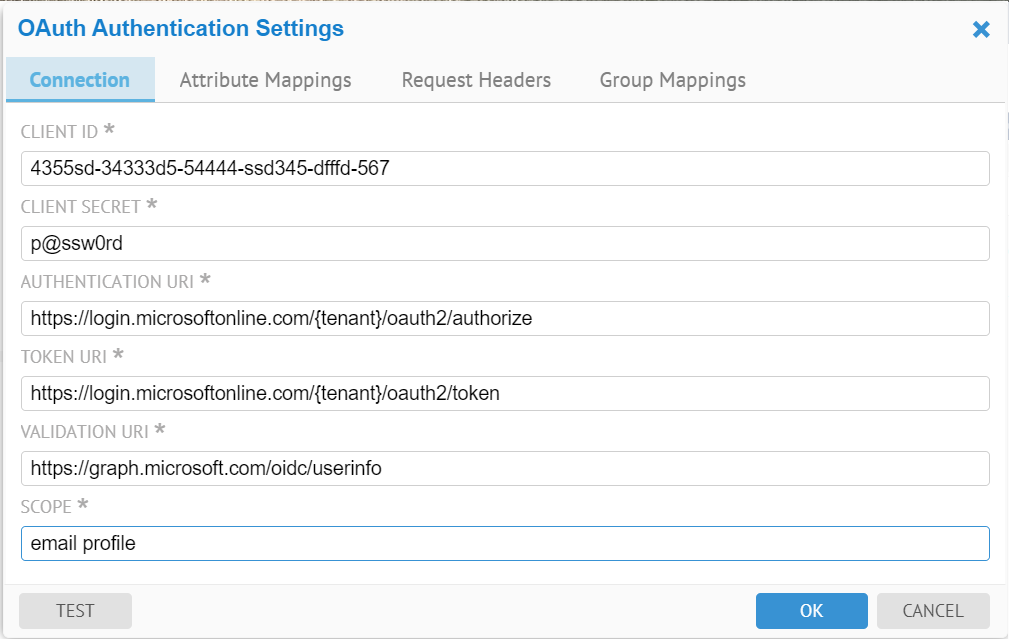
Task: Click the OAuth Authentication Settings title
Action: (x=181, y=29)
